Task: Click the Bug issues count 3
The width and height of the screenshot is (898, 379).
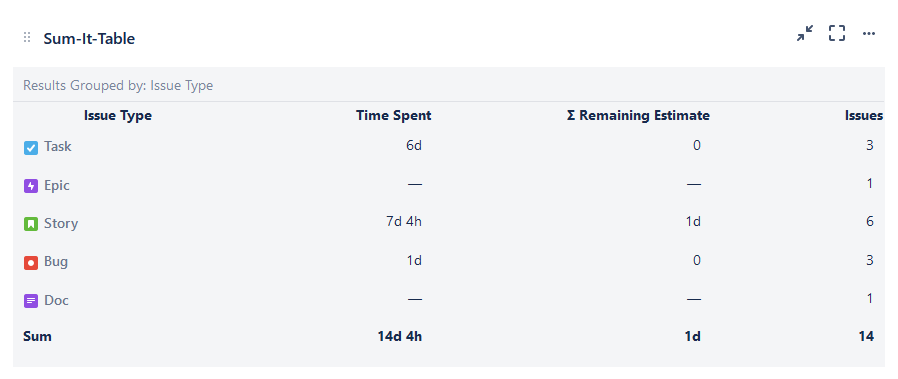Action: click(870, 260)
